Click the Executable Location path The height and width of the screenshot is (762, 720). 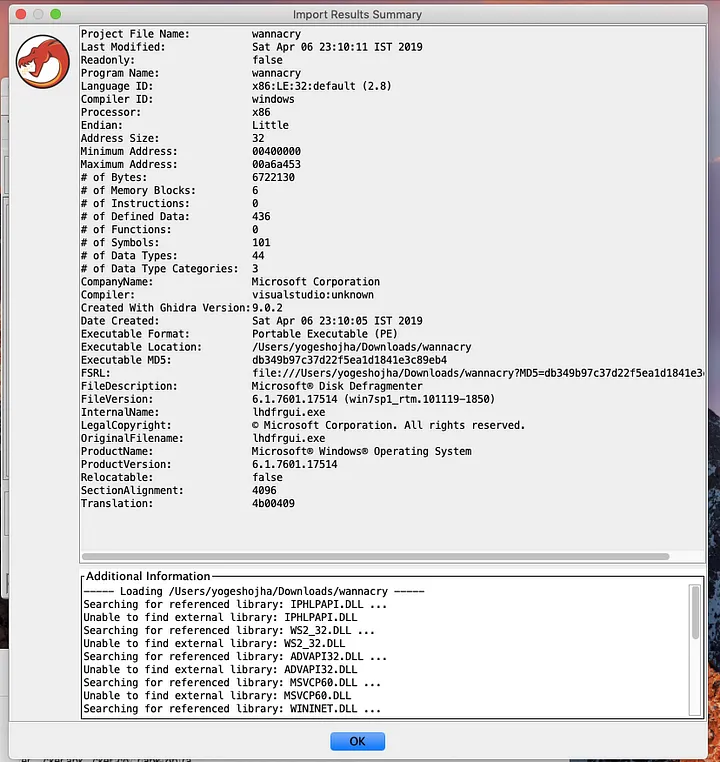361,347
